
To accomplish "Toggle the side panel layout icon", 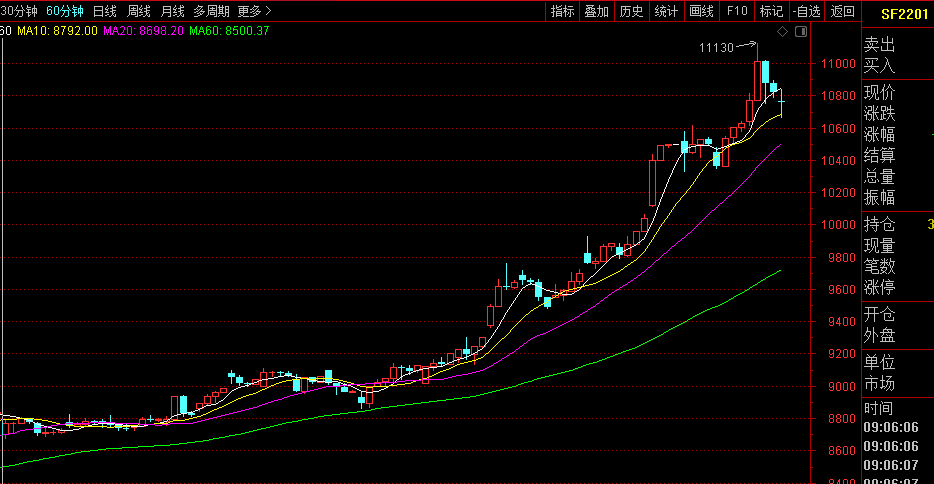I will point(800,31).
